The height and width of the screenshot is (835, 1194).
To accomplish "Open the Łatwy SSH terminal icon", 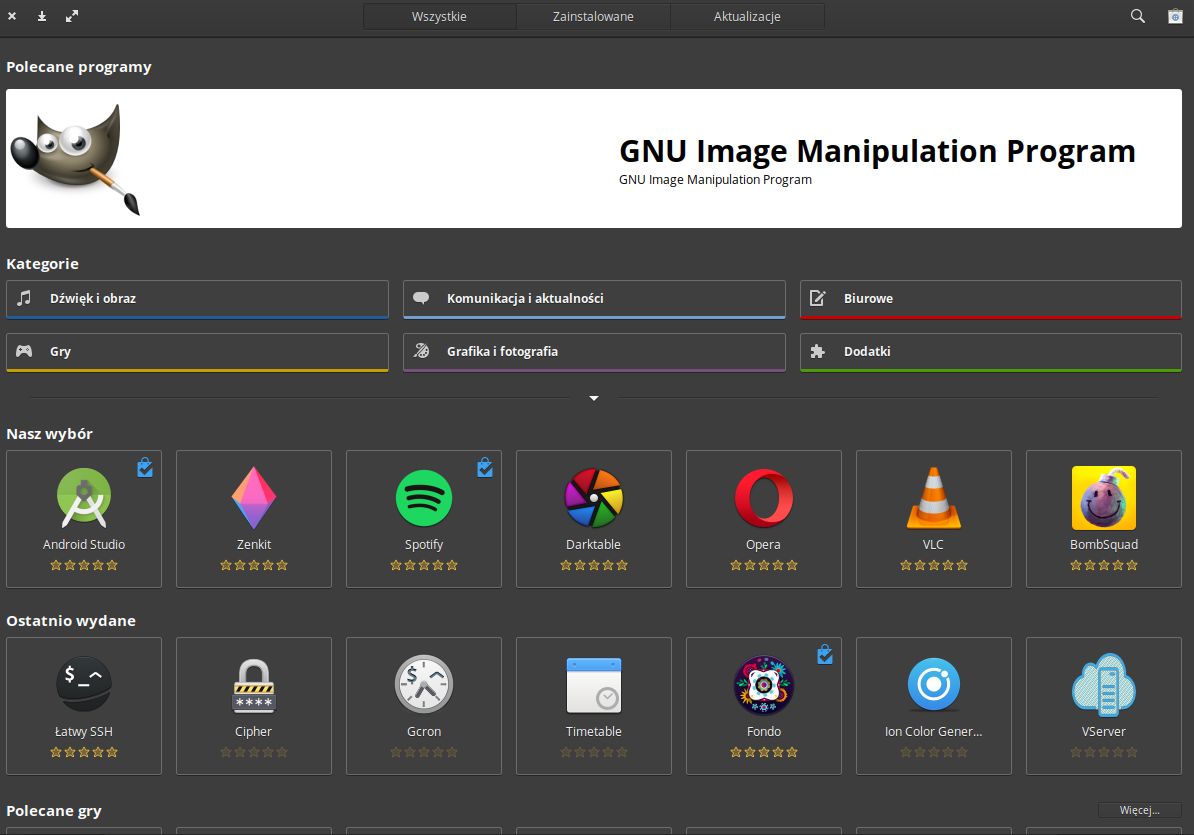I will click(x=84, y=684).
